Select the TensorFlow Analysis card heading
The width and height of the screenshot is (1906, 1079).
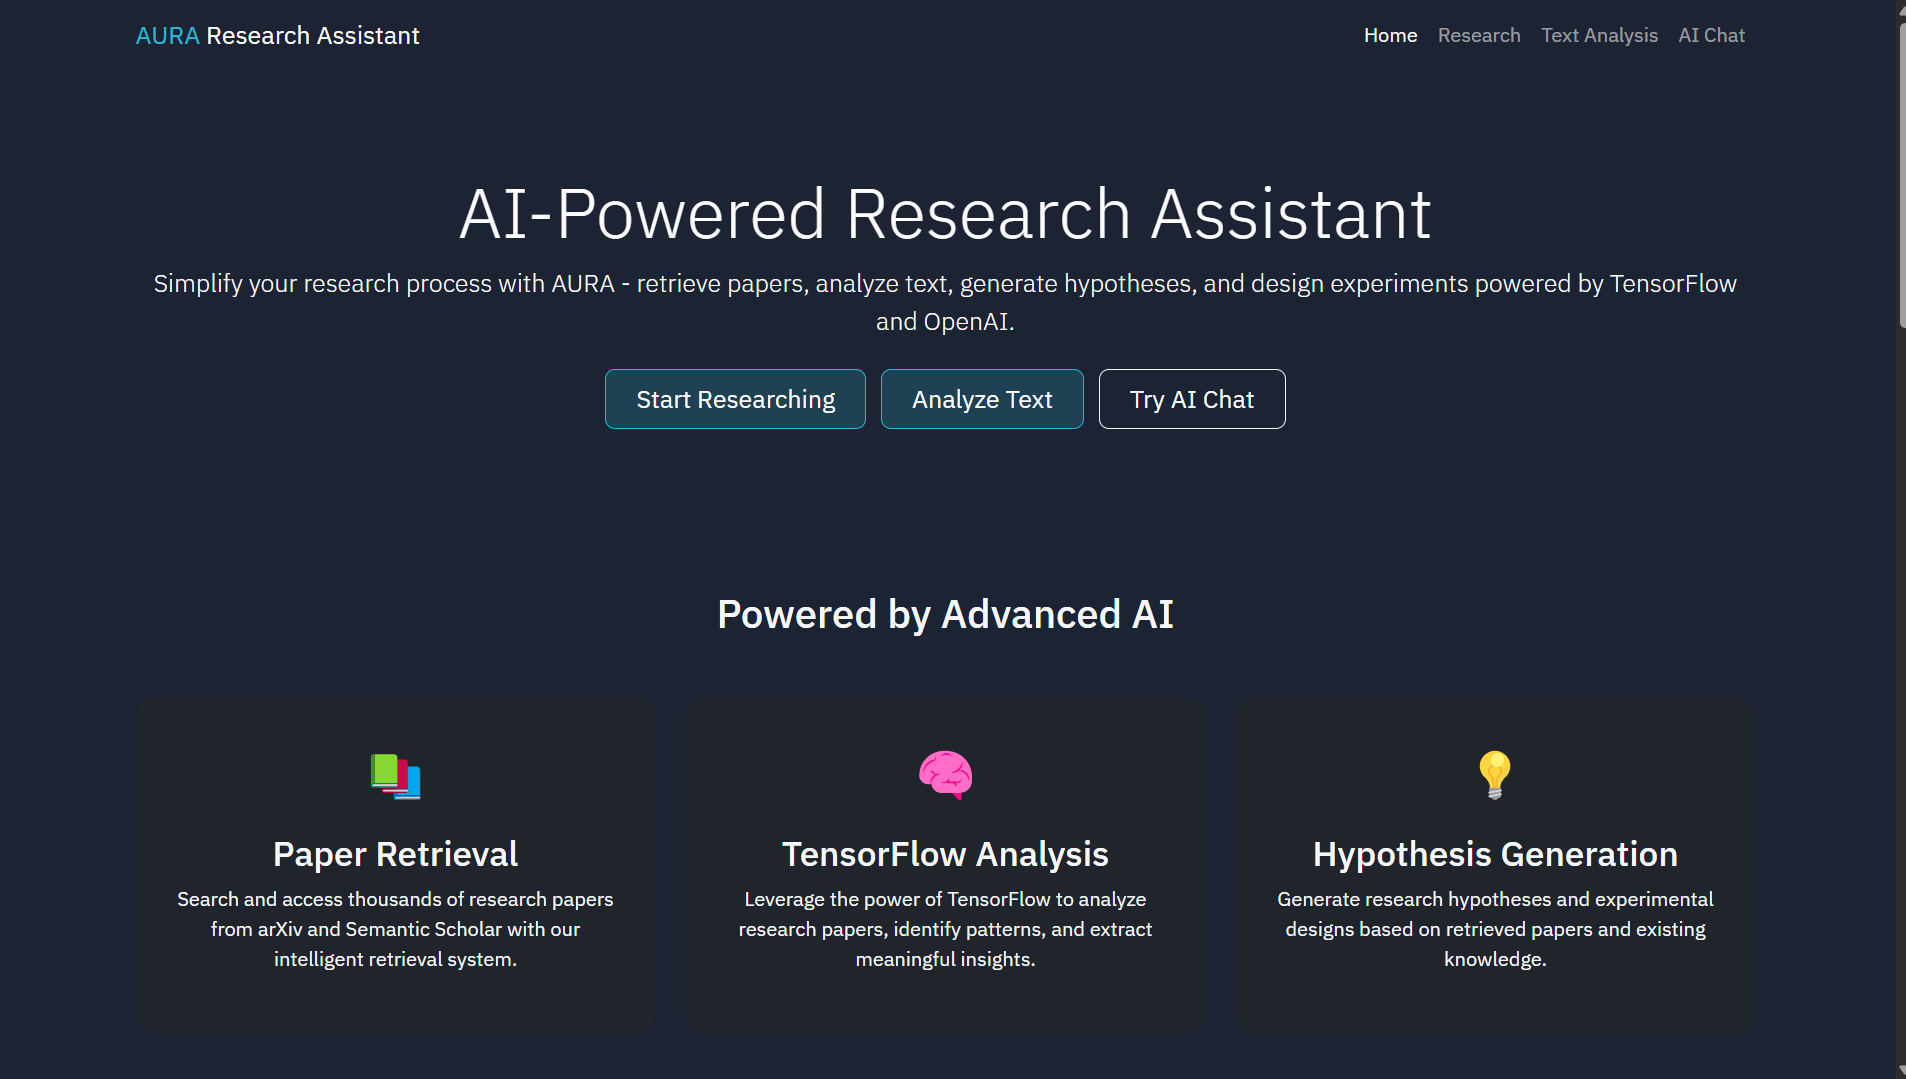pyautogui.click(x=945, y=854)
